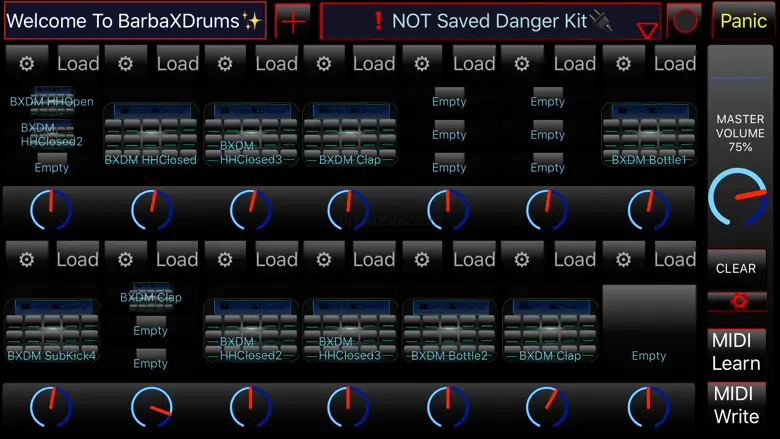Load a sample above bottom-row single Empty pad

pyautogui.click(x=675, y=259)
